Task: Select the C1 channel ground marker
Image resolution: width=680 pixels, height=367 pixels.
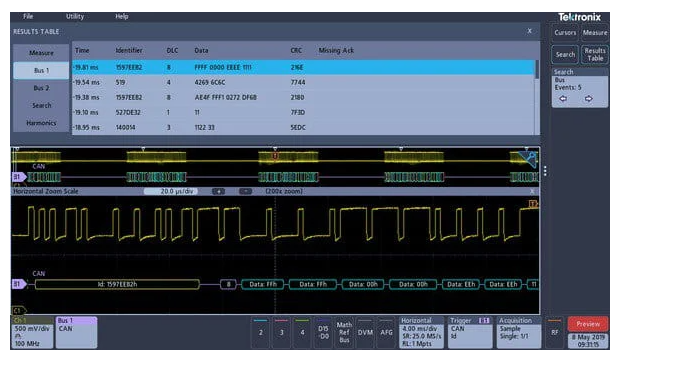Action: [19, 310]
